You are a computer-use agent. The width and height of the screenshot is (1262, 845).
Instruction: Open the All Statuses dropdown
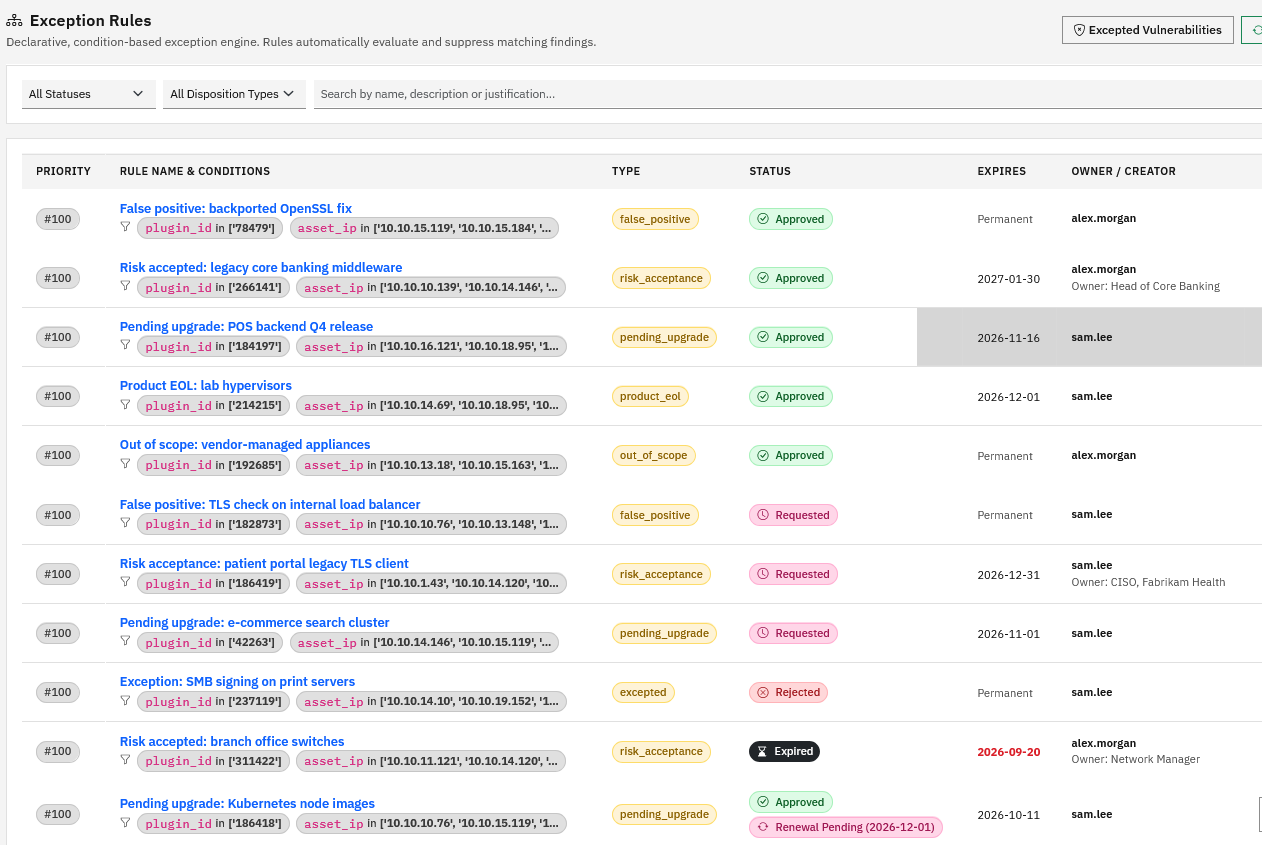(89, 94)
